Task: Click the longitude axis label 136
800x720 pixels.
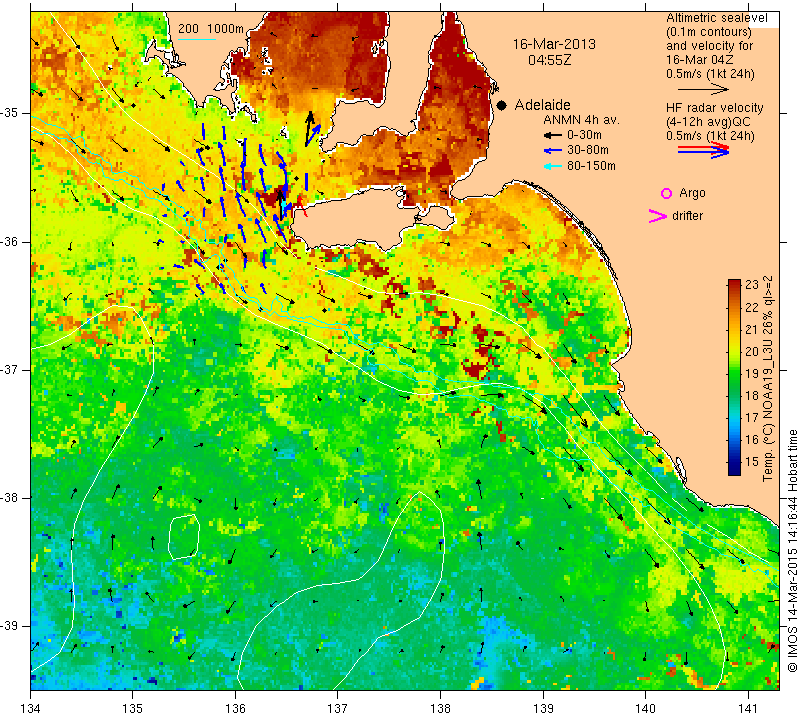Action: (235, 709)
